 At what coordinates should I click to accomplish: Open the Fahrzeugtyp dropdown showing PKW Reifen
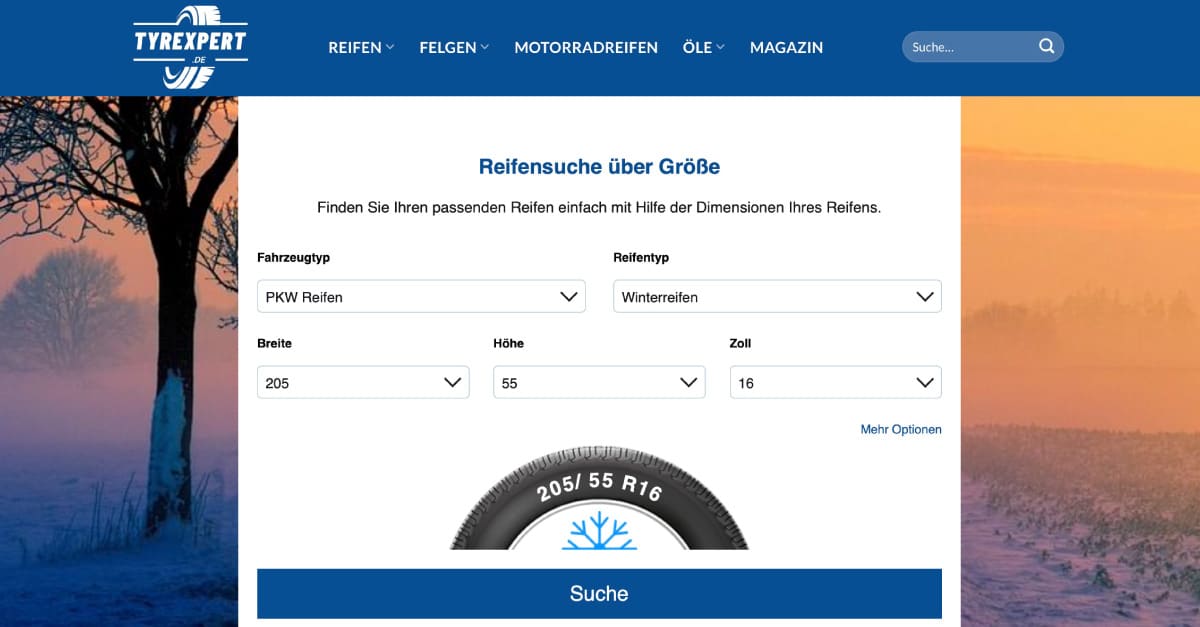pyautogui.click(x=421, y=297)
